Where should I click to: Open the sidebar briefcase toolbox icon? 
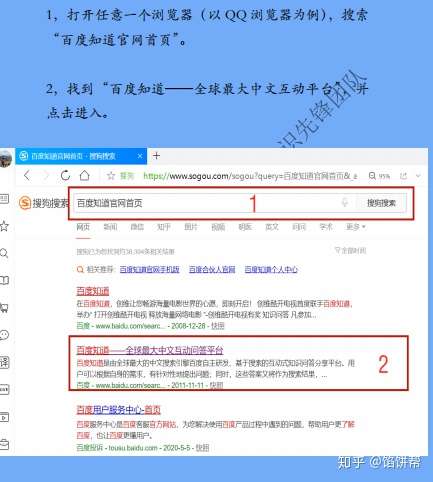point(4,444)
